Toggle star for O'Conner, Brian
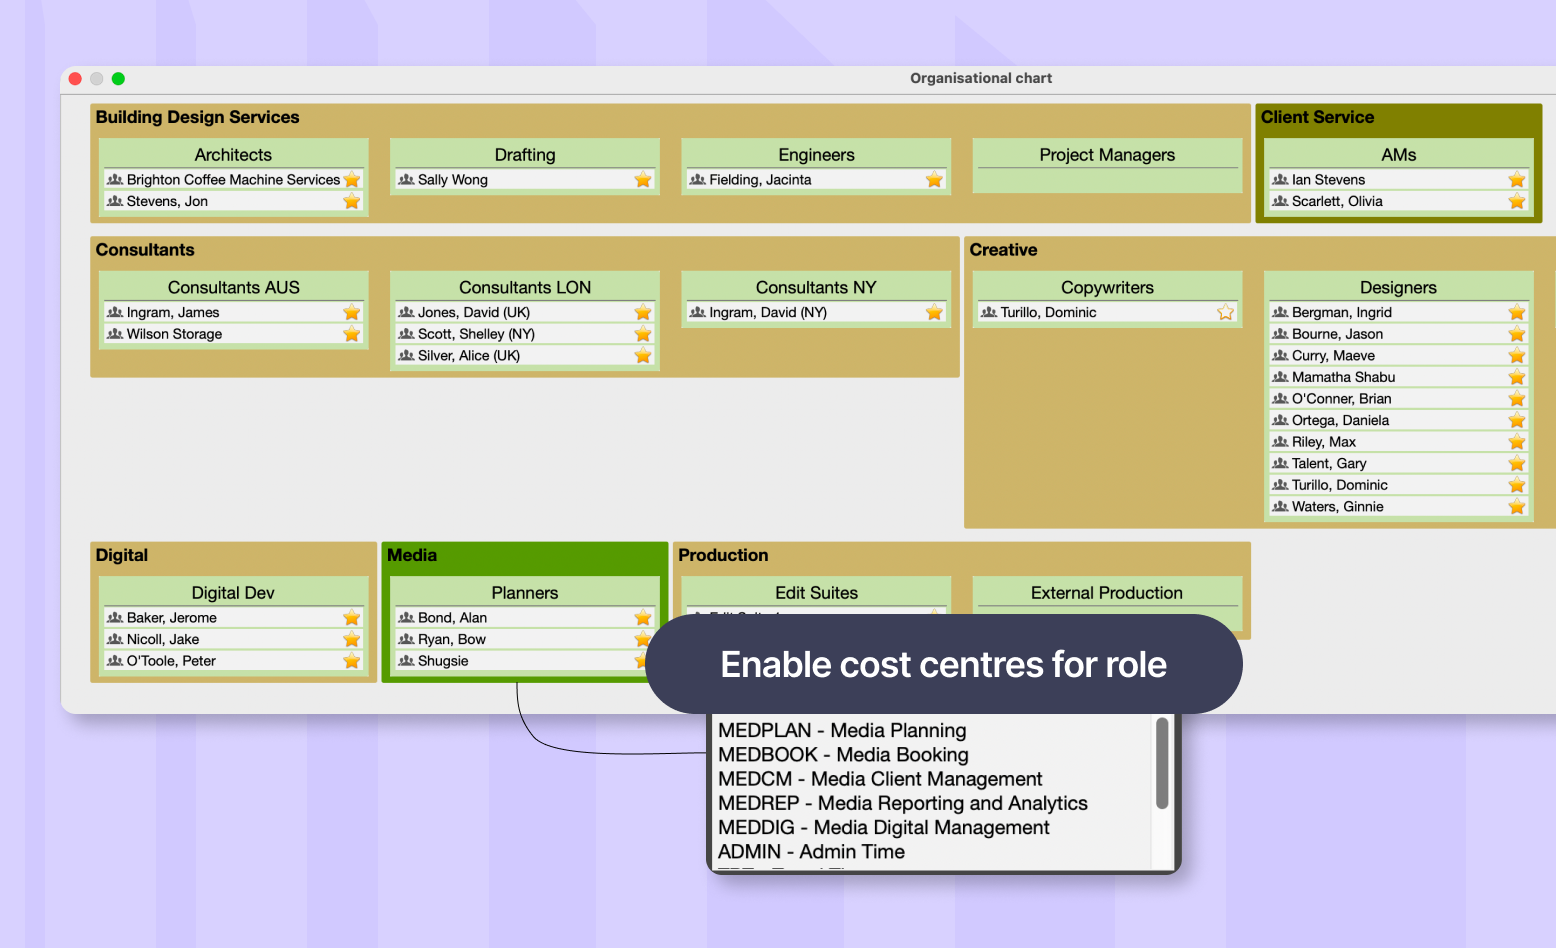The width and height of the screenshot is (1556, 948). [1517, 399]
